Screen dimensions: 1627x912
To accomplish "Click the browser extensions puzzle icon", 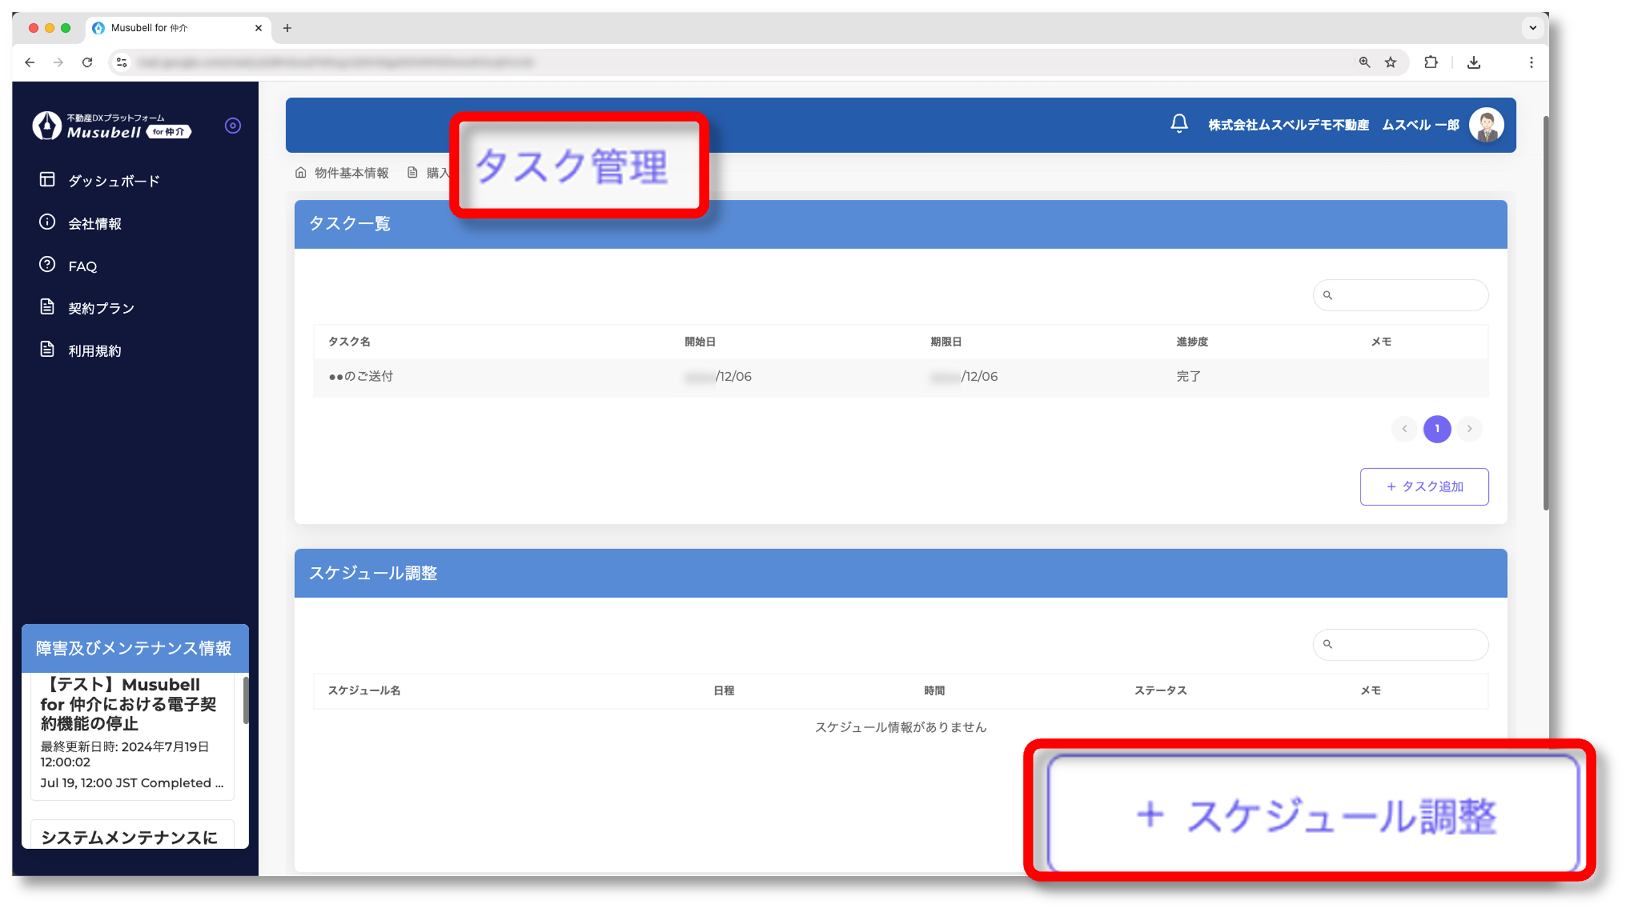I will tap(1431, 62).
